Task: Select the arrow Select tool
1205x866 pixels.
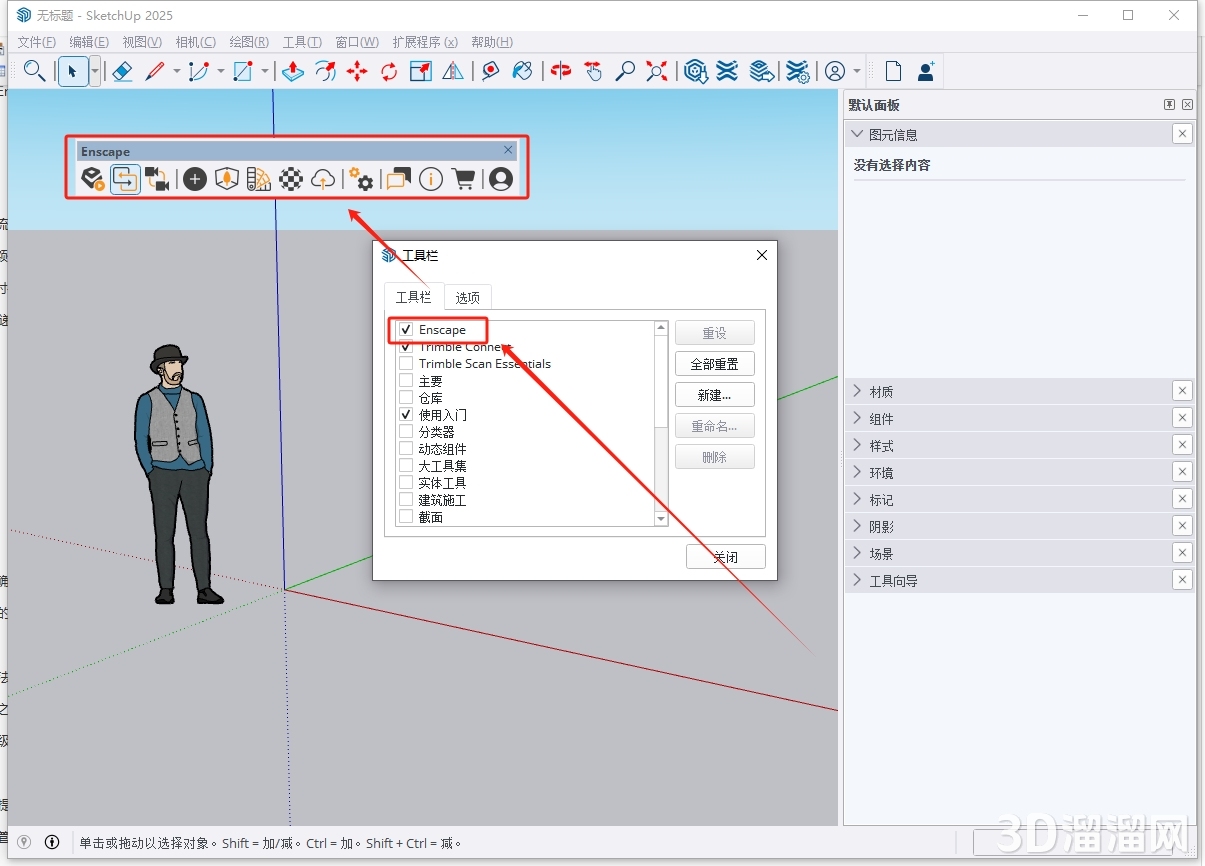Action: click(x=72, y=71)
